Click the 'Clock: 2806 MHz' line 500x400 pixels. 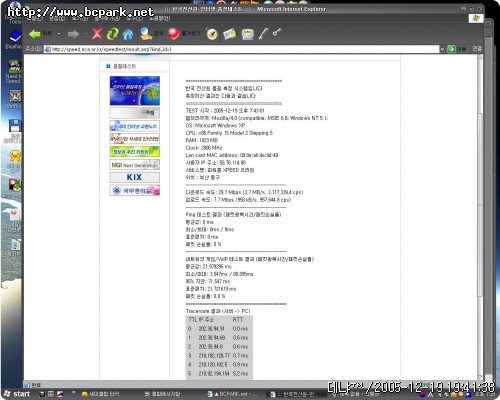pyautogui.click(x=204, y=148)
